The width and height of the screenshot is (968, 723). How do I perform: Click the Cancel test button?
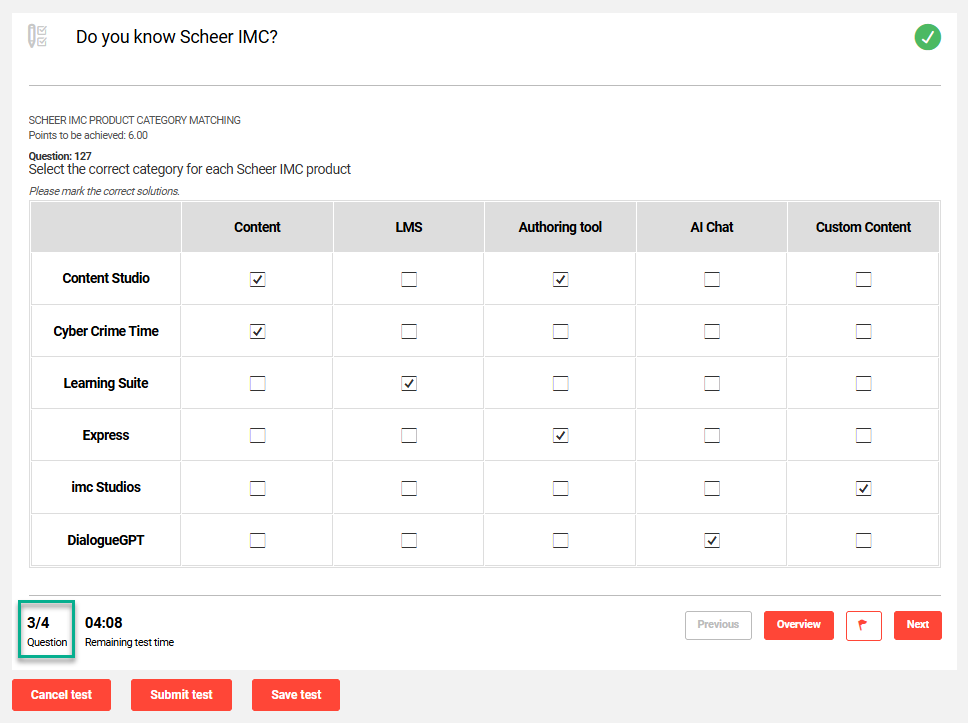(x=61, y=695)
